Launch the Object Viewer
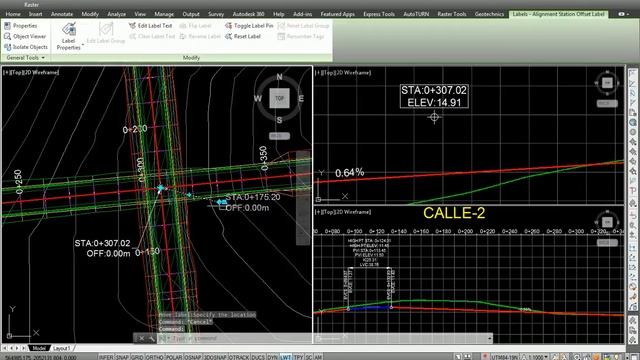Image resolution: width=640 pixels, height=360 pixels. click(25, 36)
